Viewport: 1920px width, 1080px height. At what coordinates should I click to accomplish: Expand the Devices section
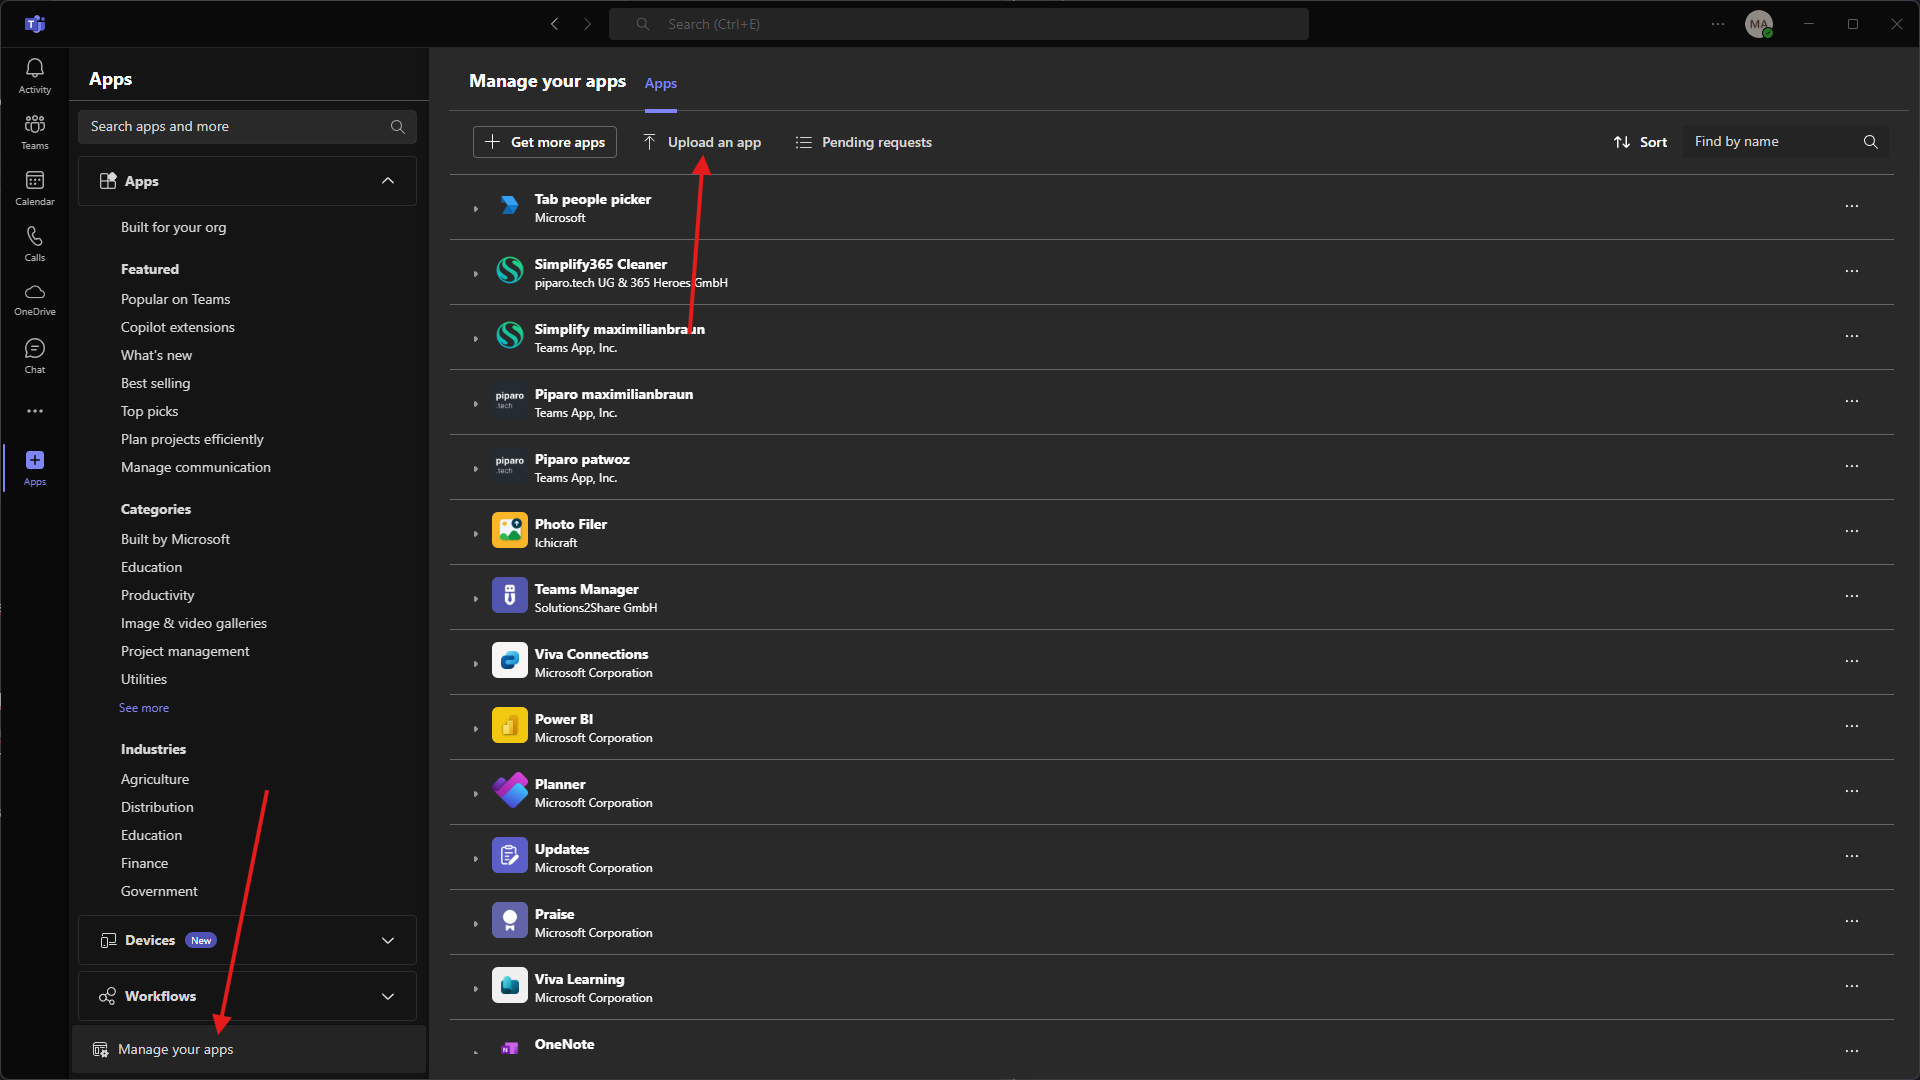pyautogui.click(x=388, y=941)
